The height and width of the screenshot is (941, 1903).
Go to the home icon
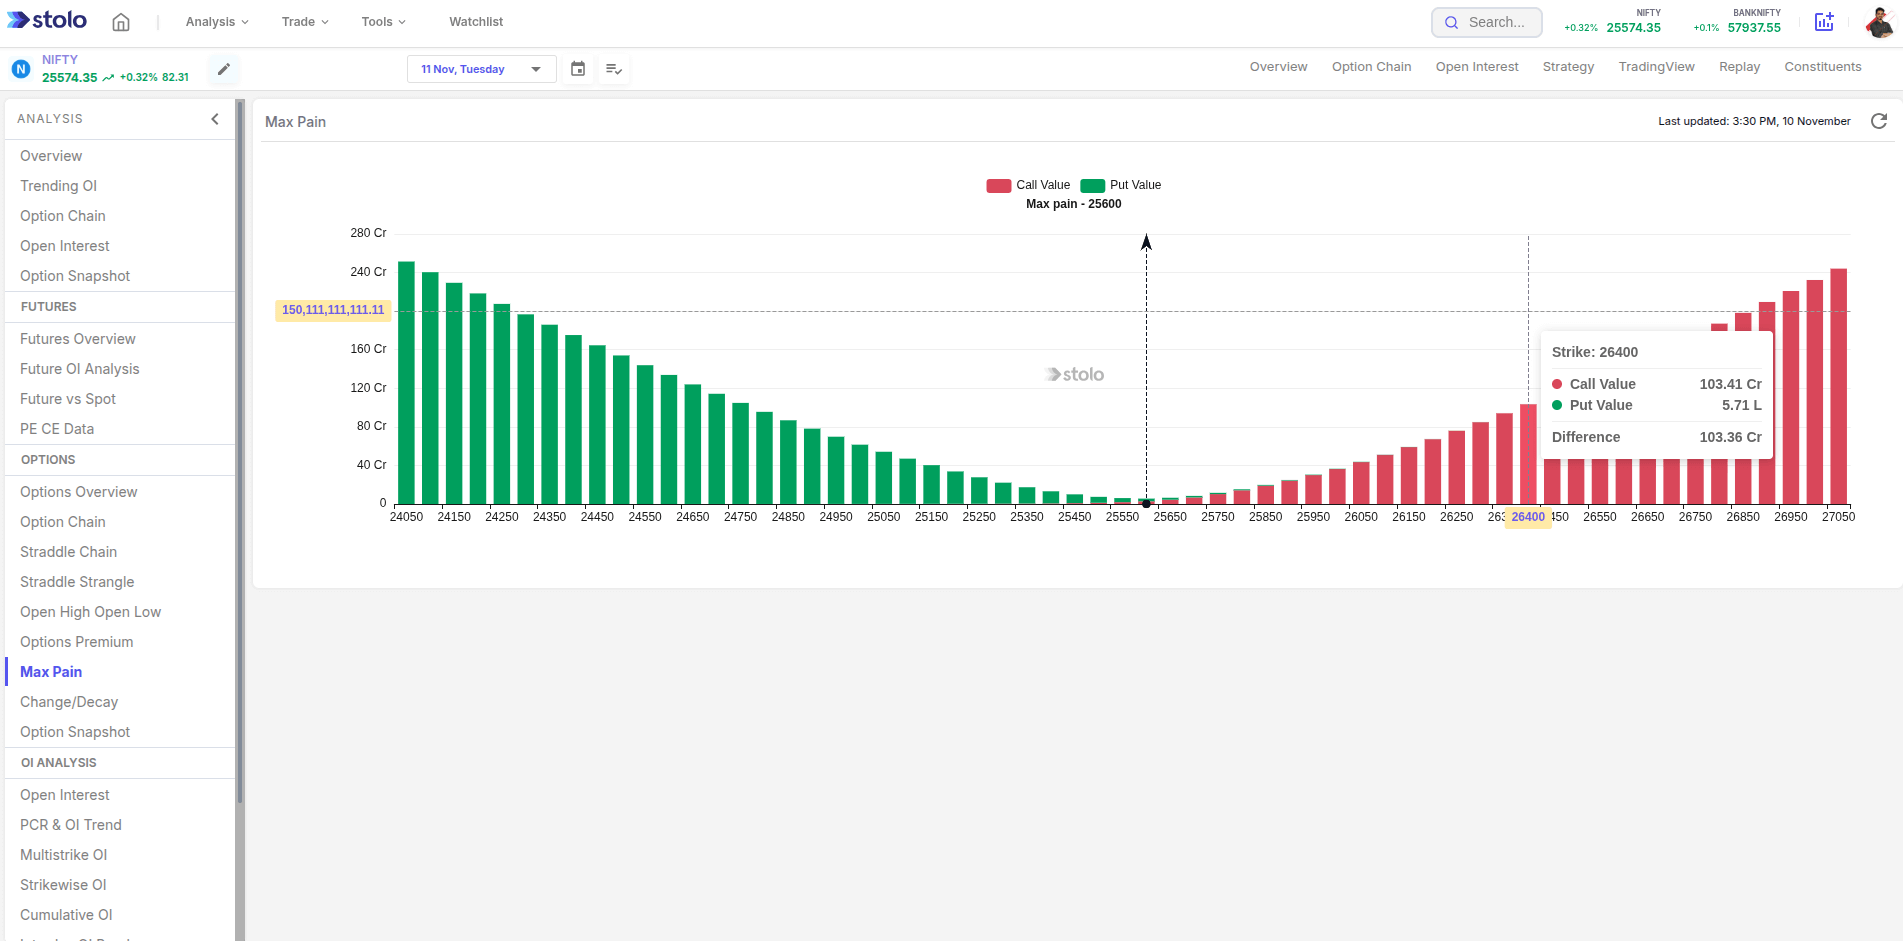[x=121, y=22]
